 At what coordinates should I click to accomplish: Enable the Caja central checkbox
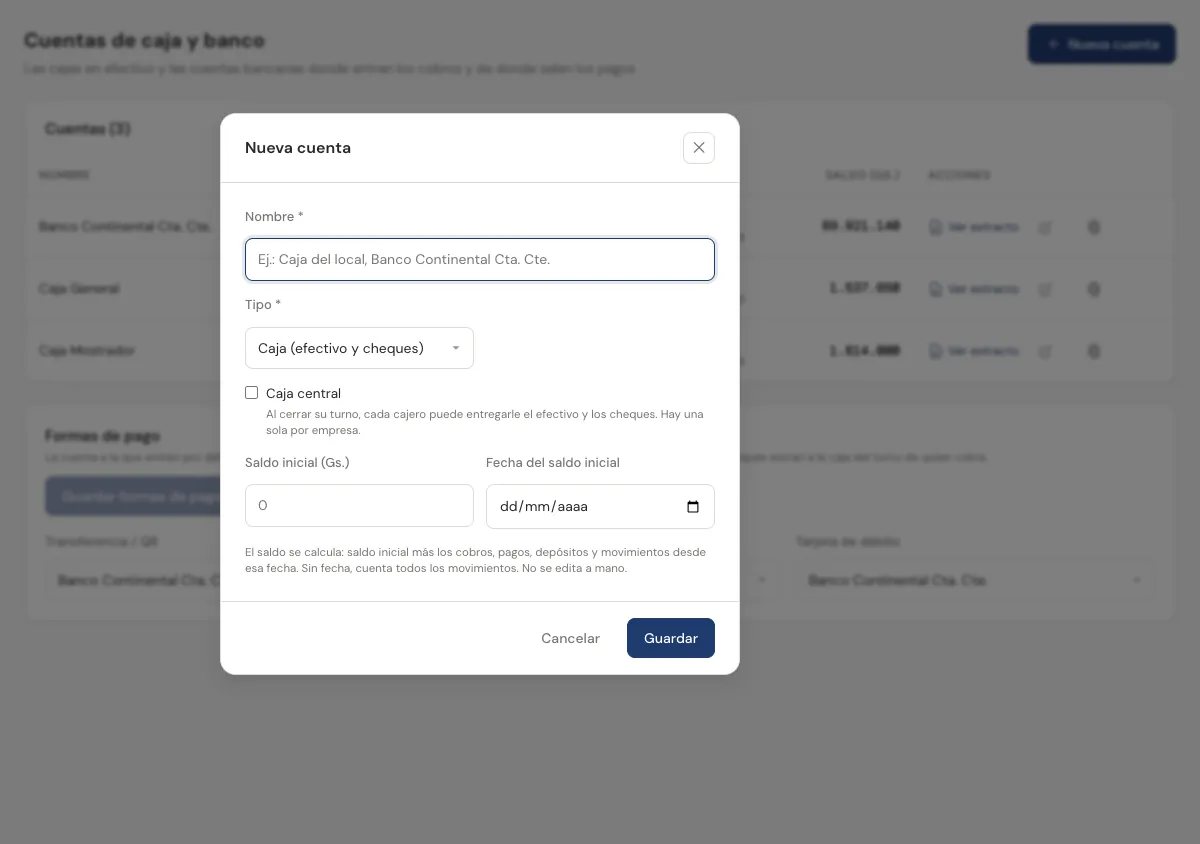pos(251,393)
